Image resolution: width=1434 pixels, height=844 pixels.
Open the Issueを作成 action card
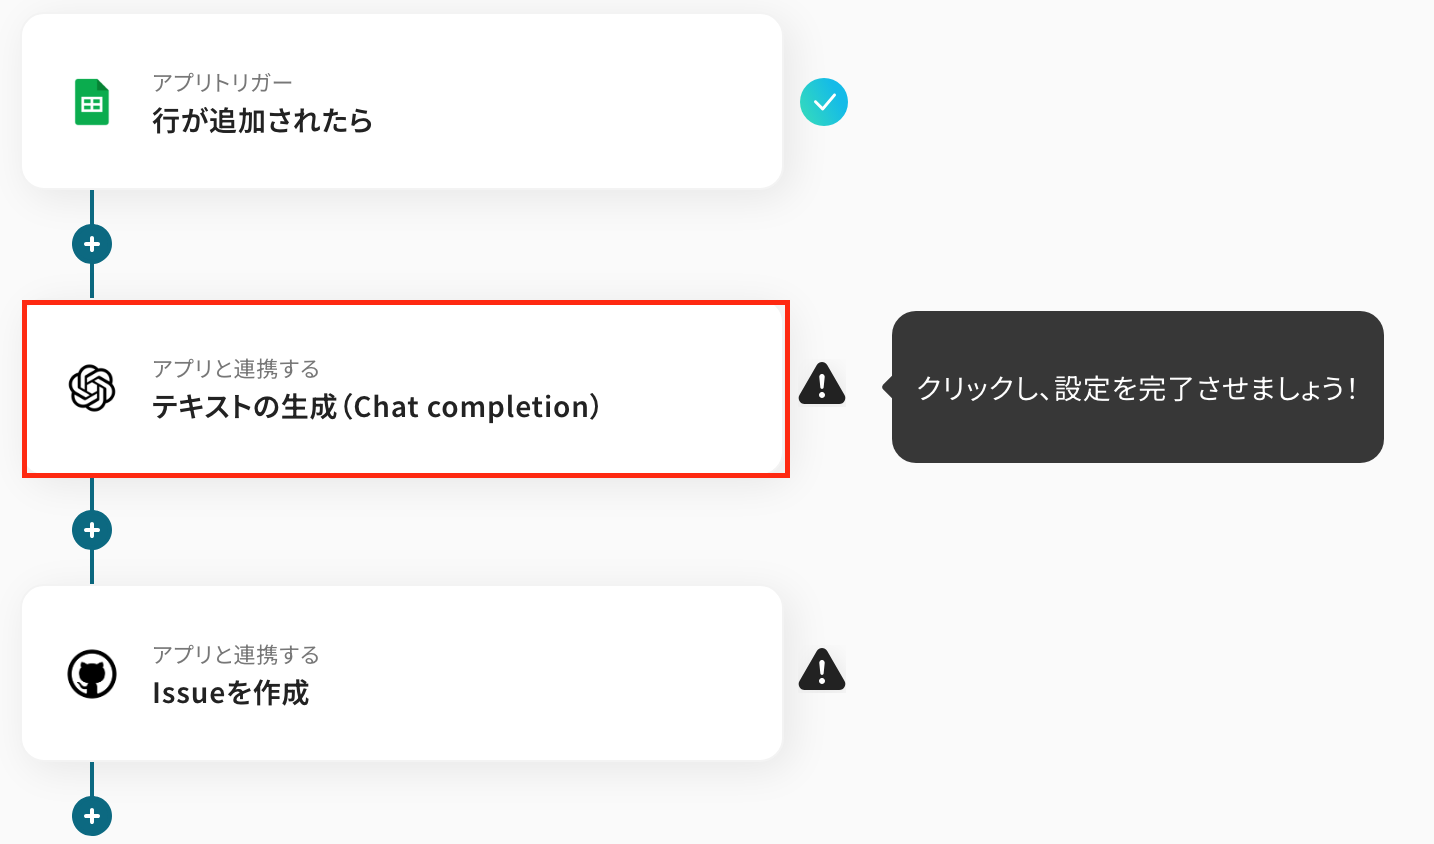click(x=402, y=673)
